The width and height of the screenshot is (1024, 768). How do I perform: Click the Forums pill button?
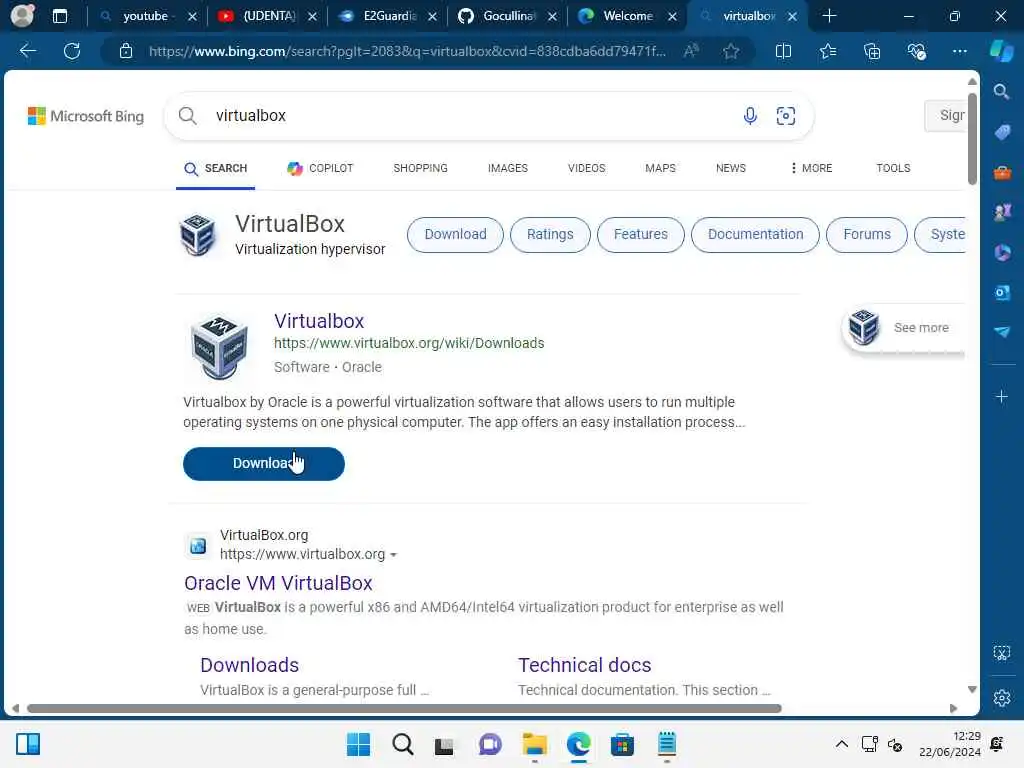867,234
